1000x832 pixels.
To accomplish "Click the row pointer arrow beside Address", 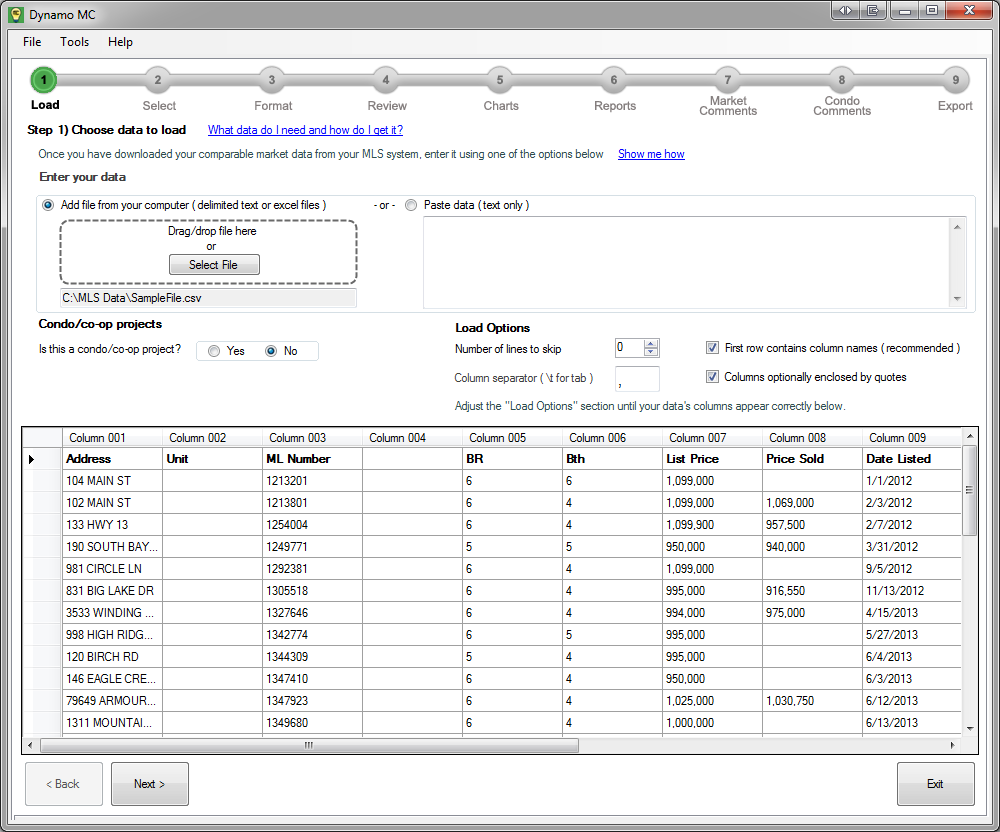I will 31,459.
